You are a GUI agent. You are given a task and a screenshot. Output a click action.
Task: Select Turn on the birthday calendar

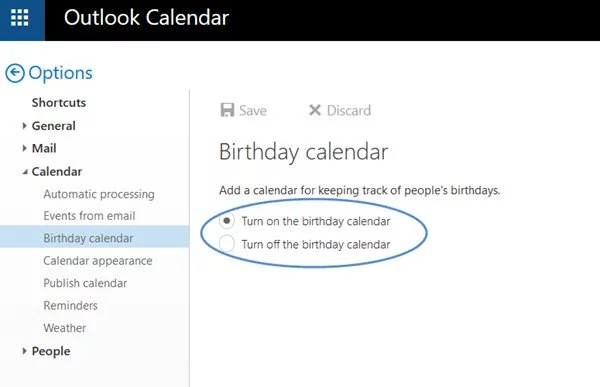coord(227,221)
